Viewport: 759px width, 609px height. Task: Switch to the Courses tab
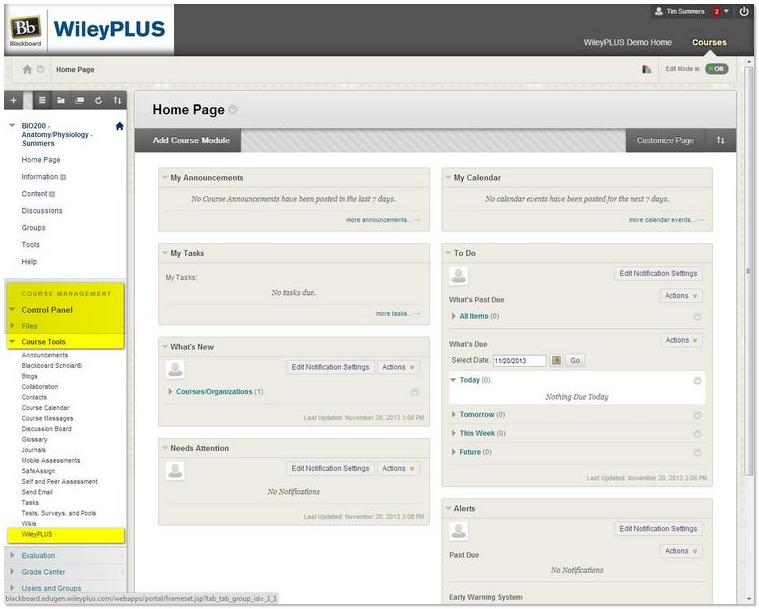tap(709, 42)
